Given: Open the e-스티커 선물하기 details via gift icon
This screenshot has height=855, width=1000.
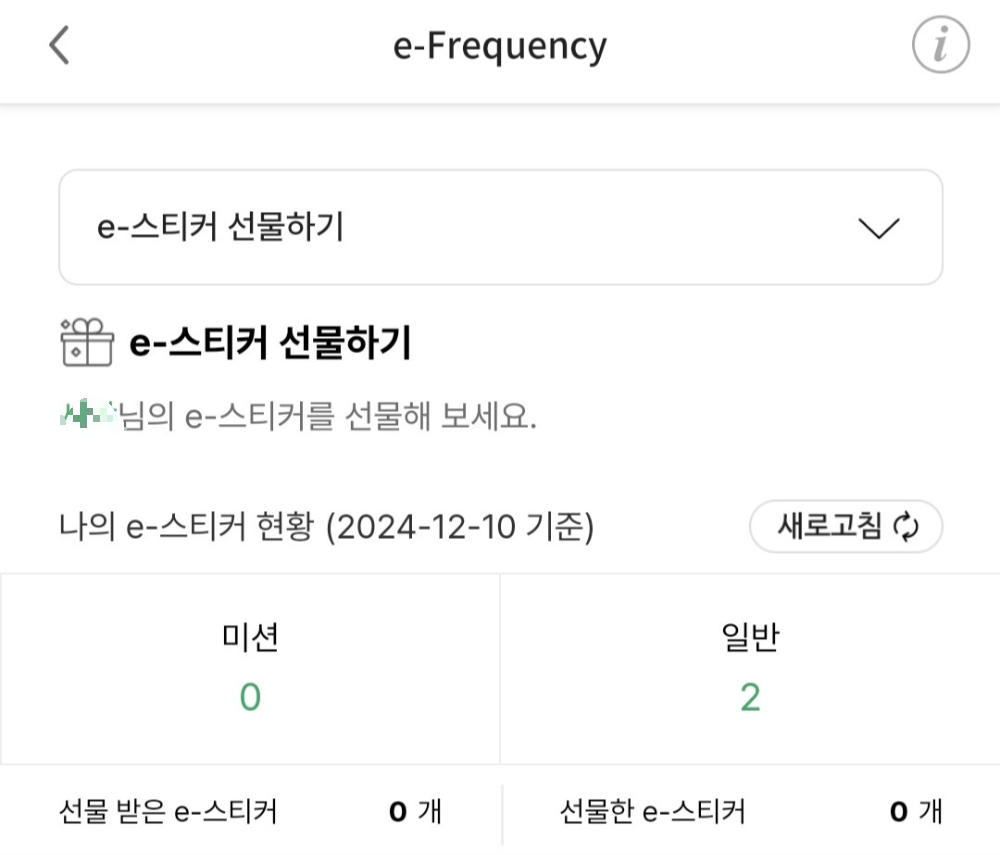Looking at the screenshot, I should point(85,340).
